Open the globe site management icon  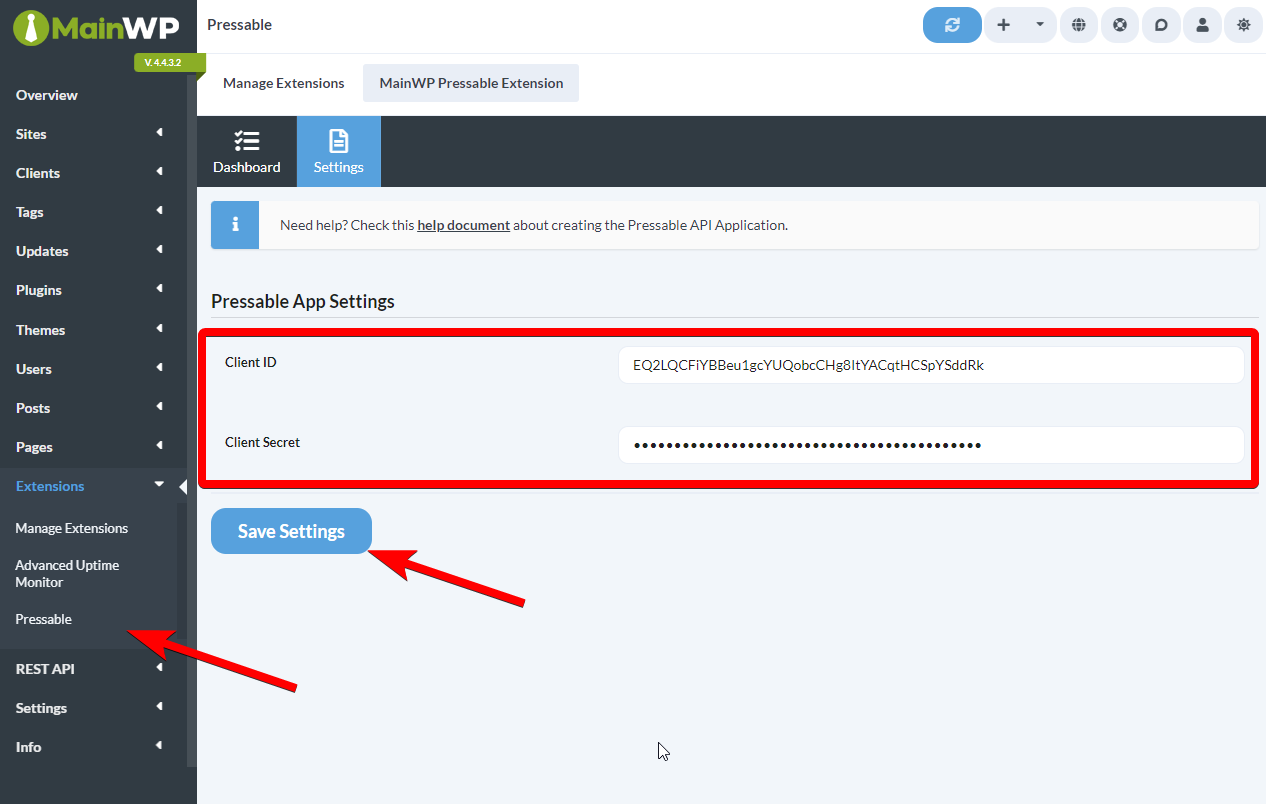tap(1078, 24)
